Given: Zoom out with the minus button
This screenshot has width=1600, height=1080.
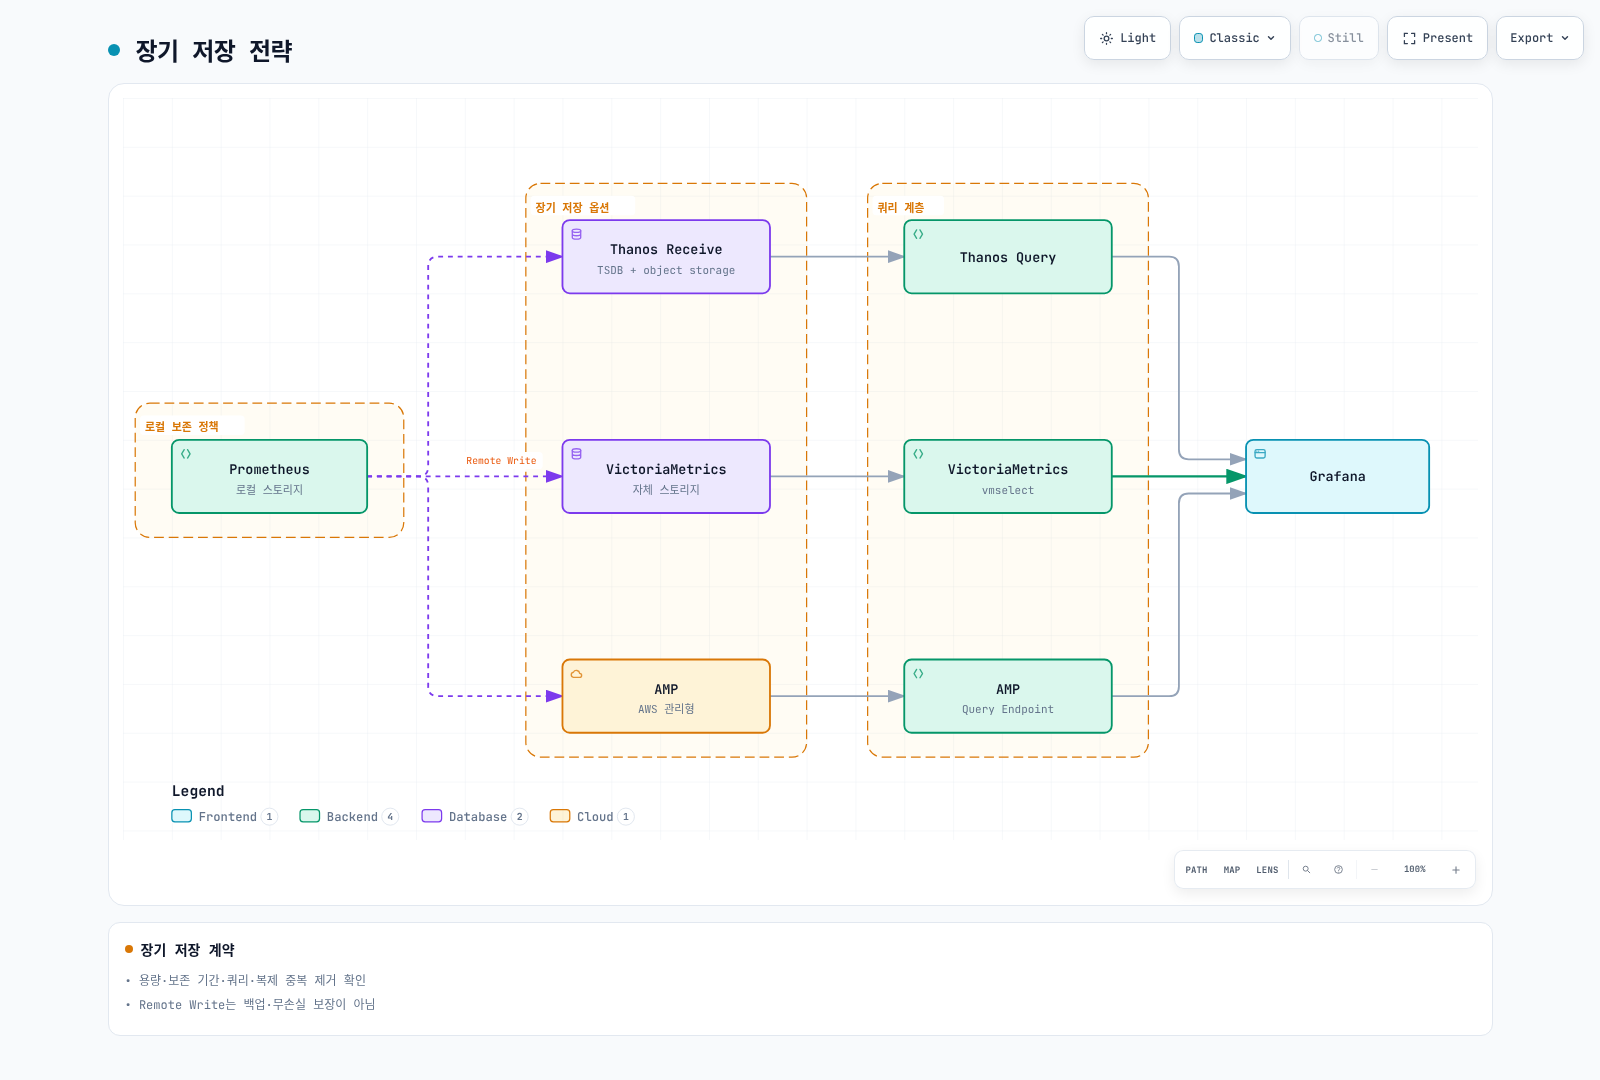Looking at the screenshot, I should pyautogui.click(x=1374, y=870).
